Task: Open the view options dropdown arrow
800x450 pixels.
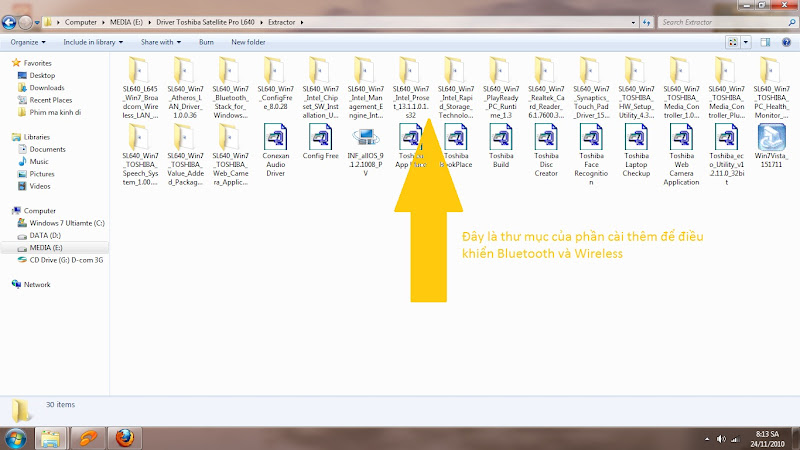Action: click(746, 42)
